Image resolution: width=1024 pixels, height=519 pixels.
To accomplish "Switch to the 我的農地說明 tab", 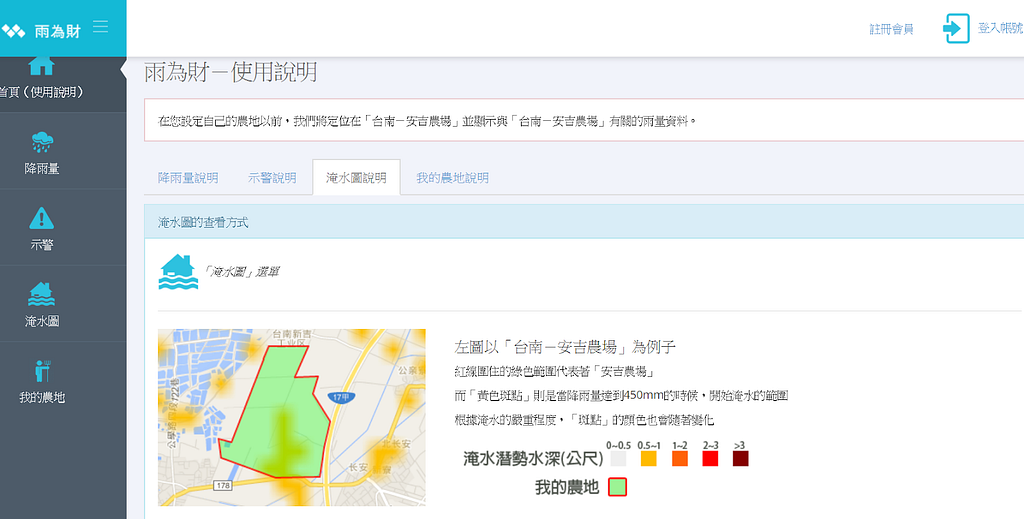I will pyautogui.click(x=453, y=178).
